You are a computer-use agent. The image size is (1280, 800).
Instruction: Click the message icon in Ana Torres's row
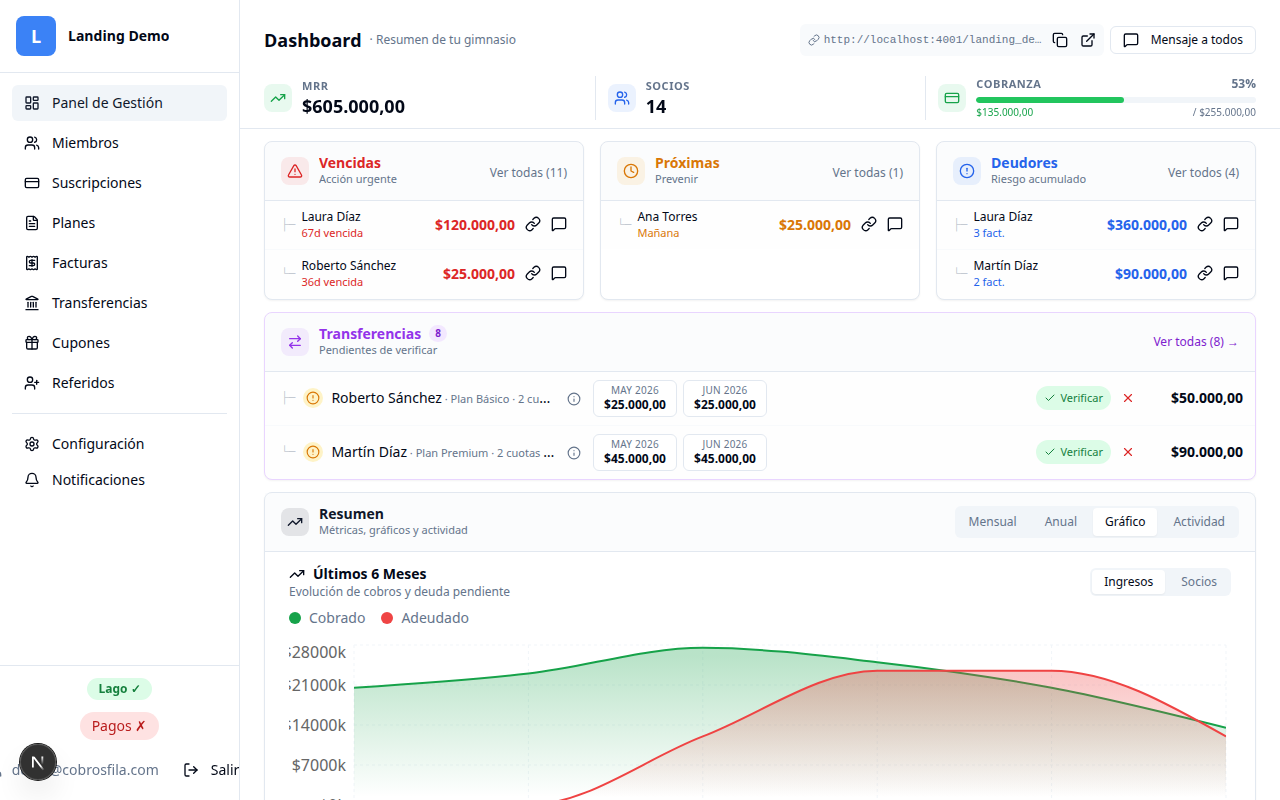point(895,225)
